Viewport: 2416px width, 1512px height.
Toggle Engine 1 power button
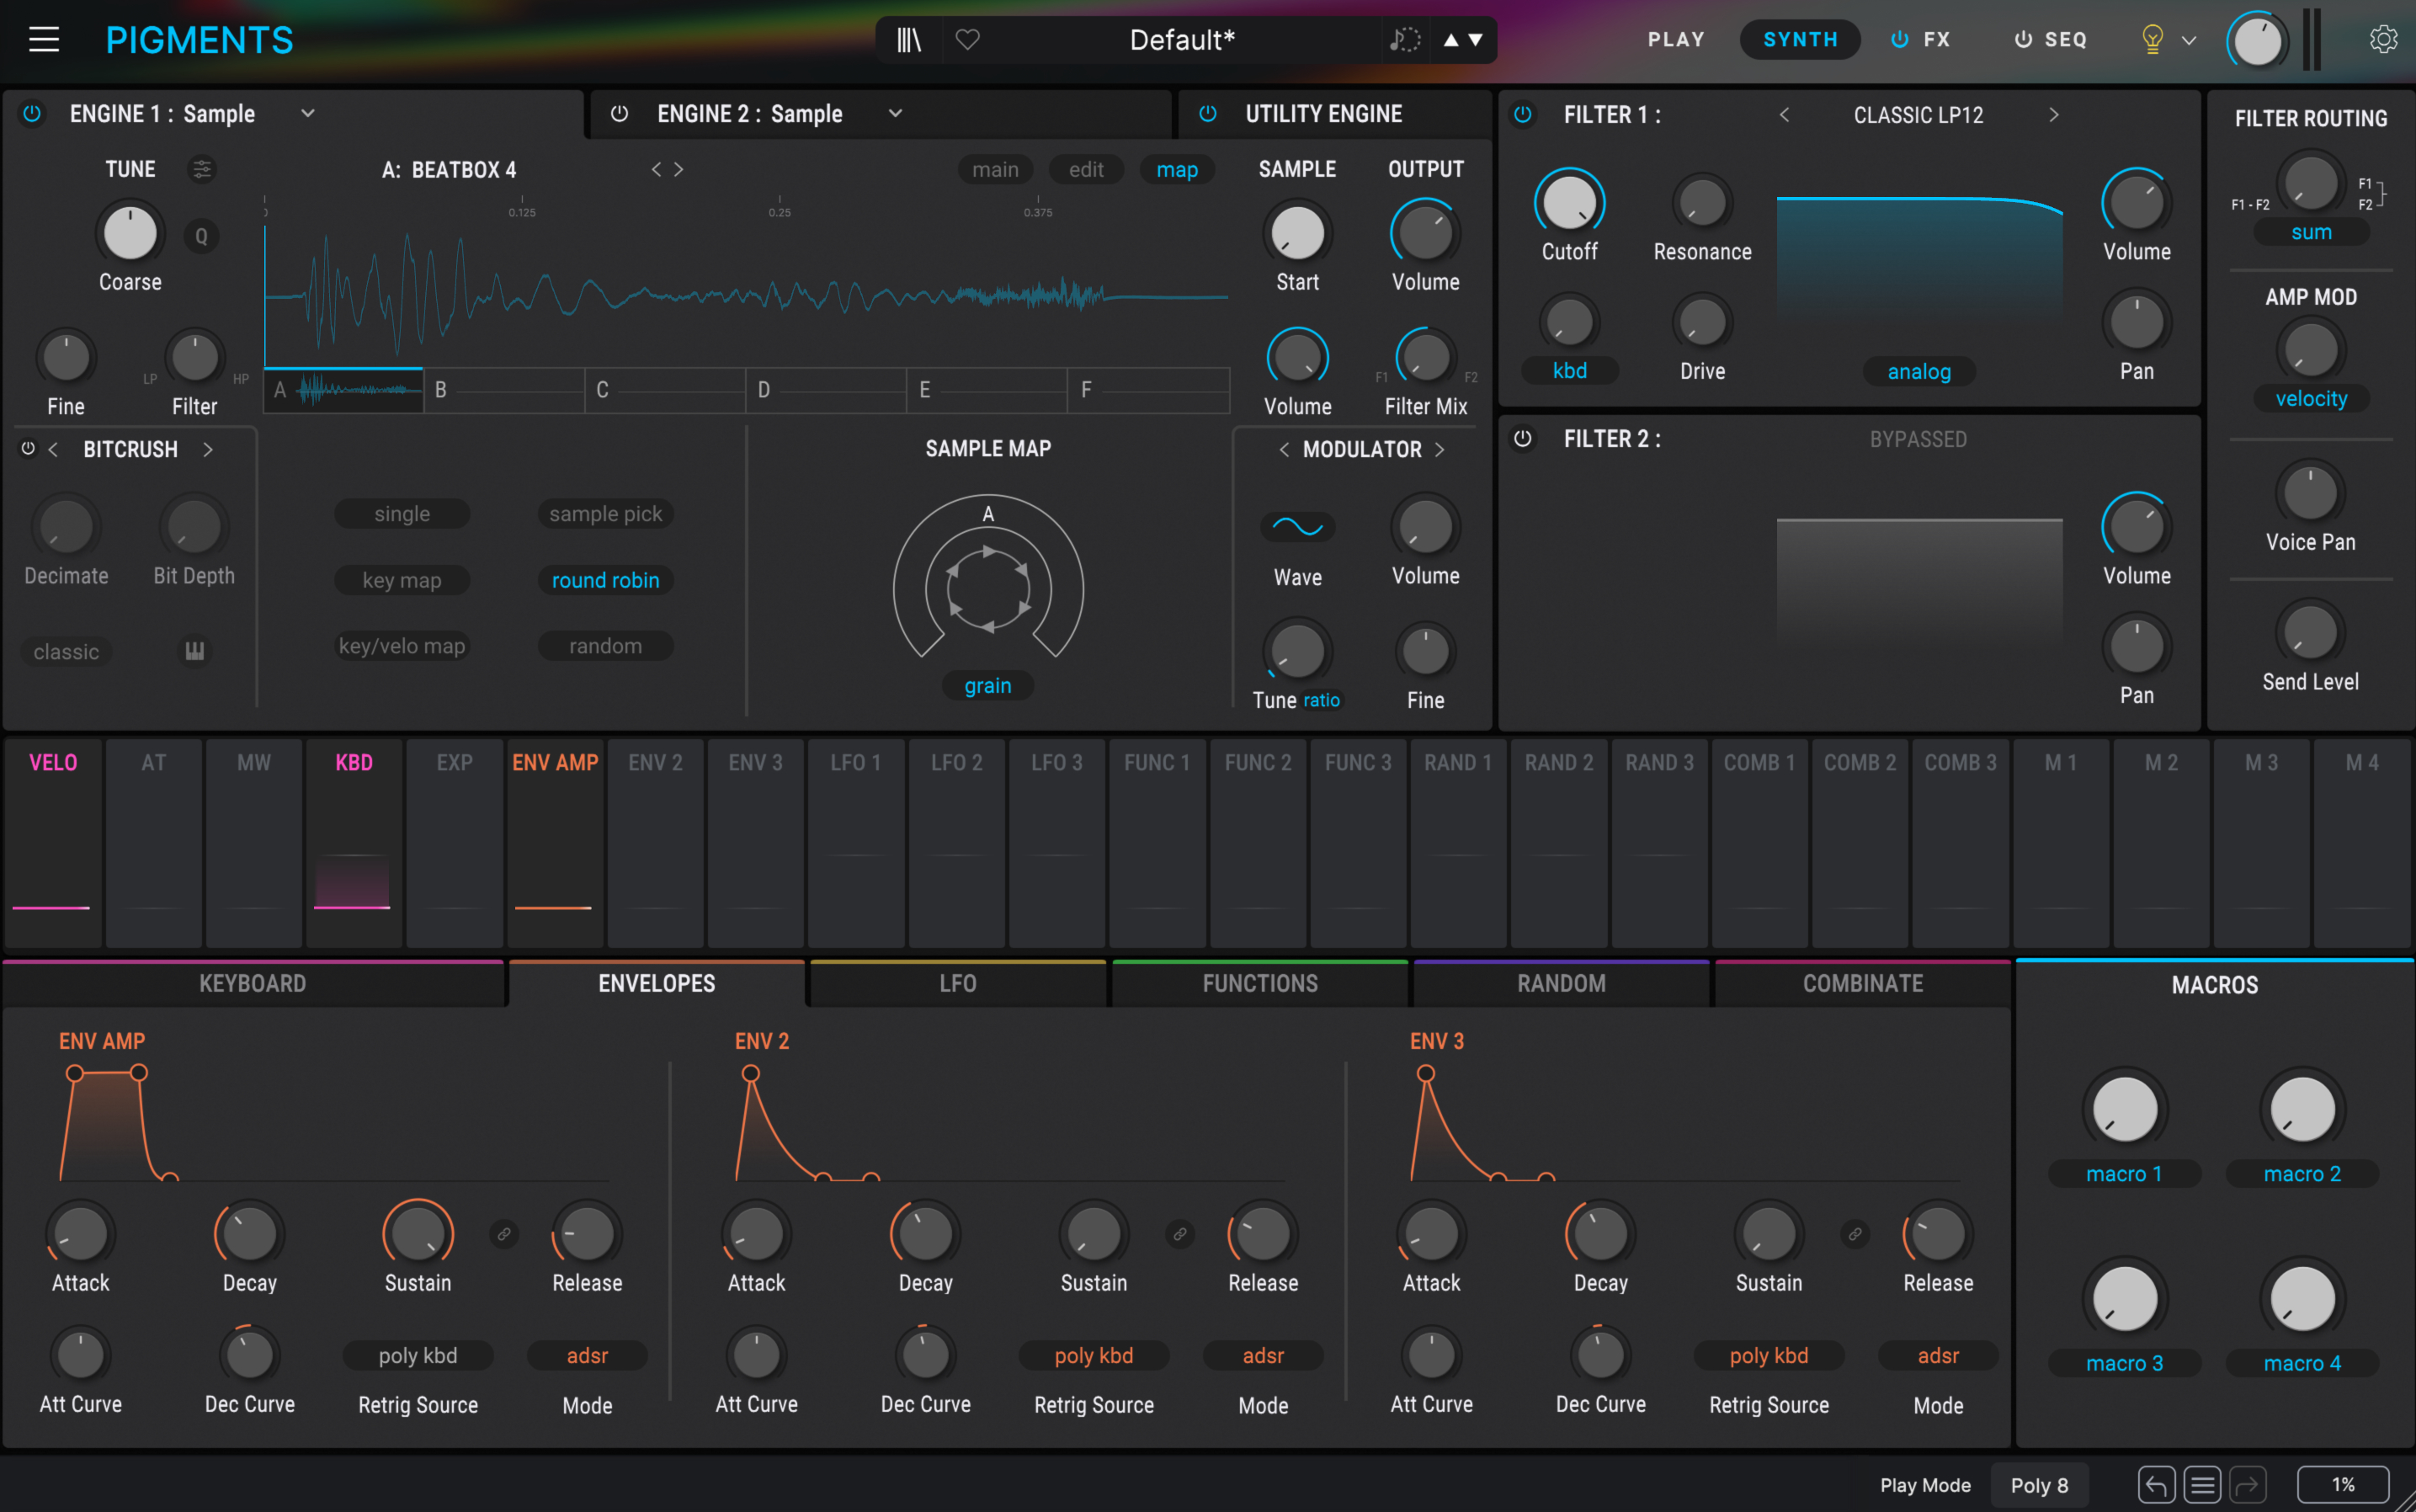(x=32, y=114)
